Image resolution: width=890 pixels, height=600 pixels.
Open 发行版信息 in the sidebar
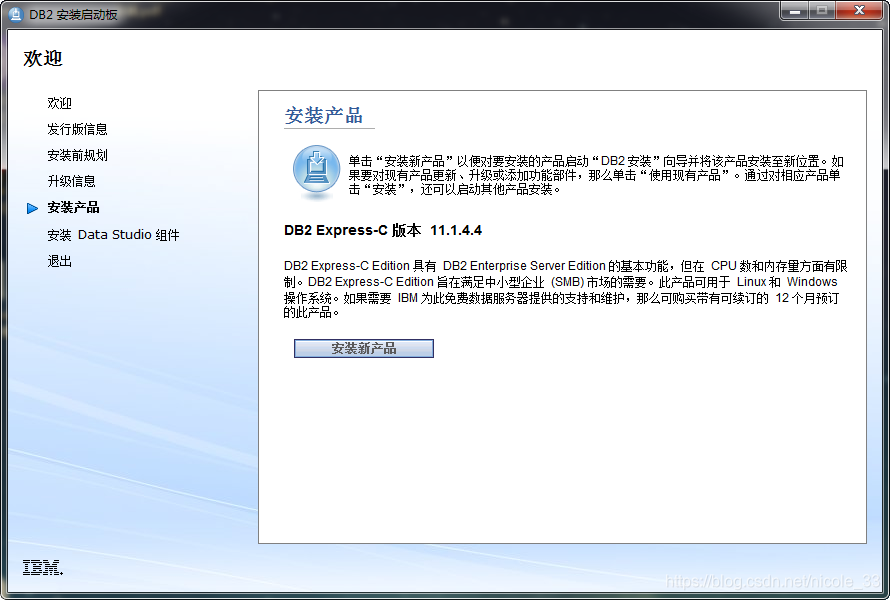(77, 129)
